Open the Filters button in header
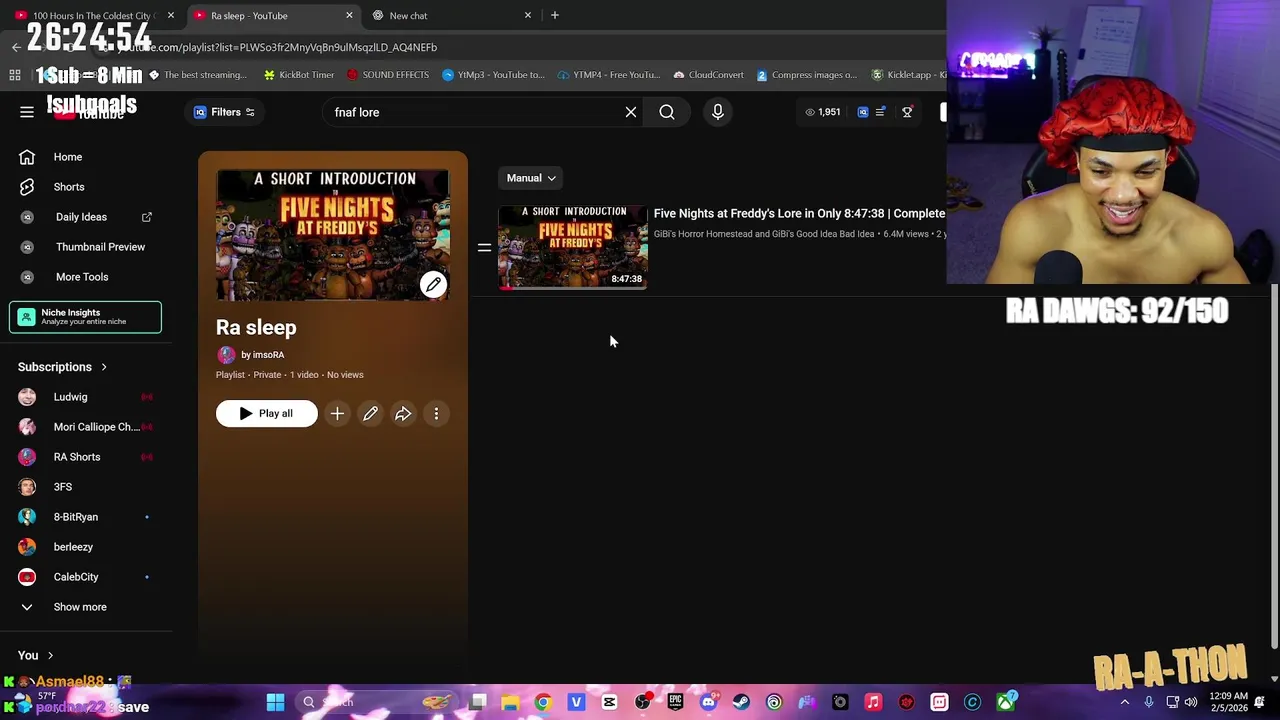Image resolution: width=1280 pixels, height=720 pixels. [x=225, y=112]
